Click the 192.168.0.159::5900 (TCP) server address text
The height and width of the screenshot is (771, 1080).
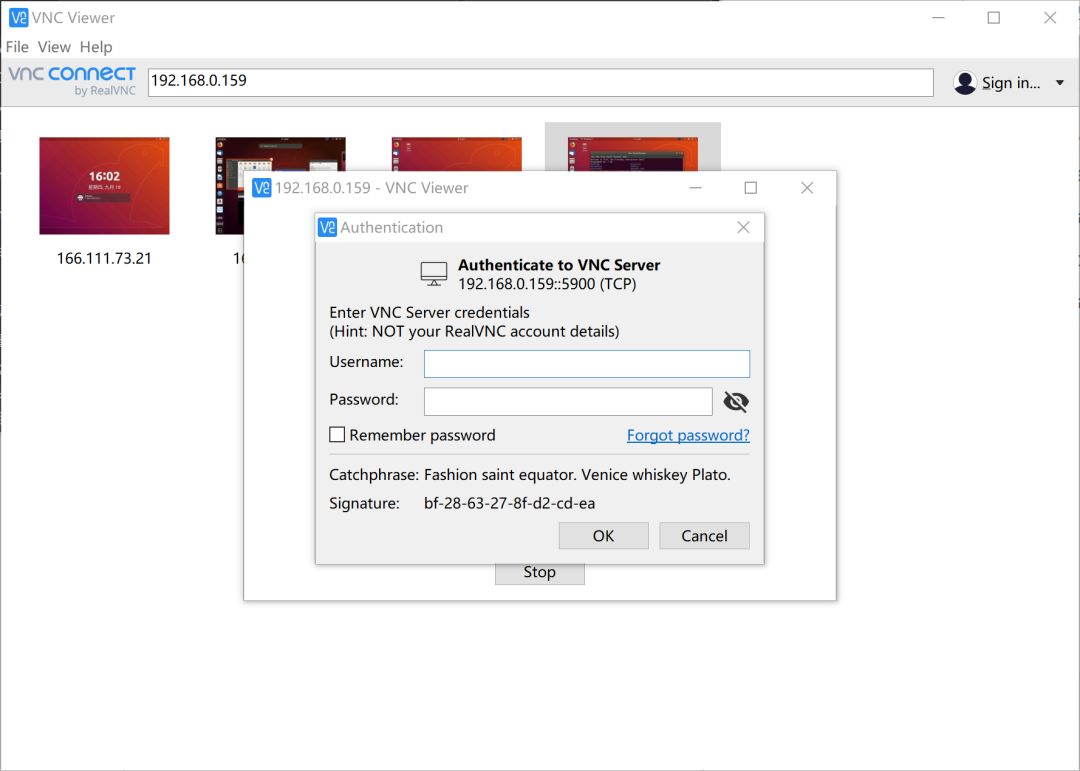[547, 284]
